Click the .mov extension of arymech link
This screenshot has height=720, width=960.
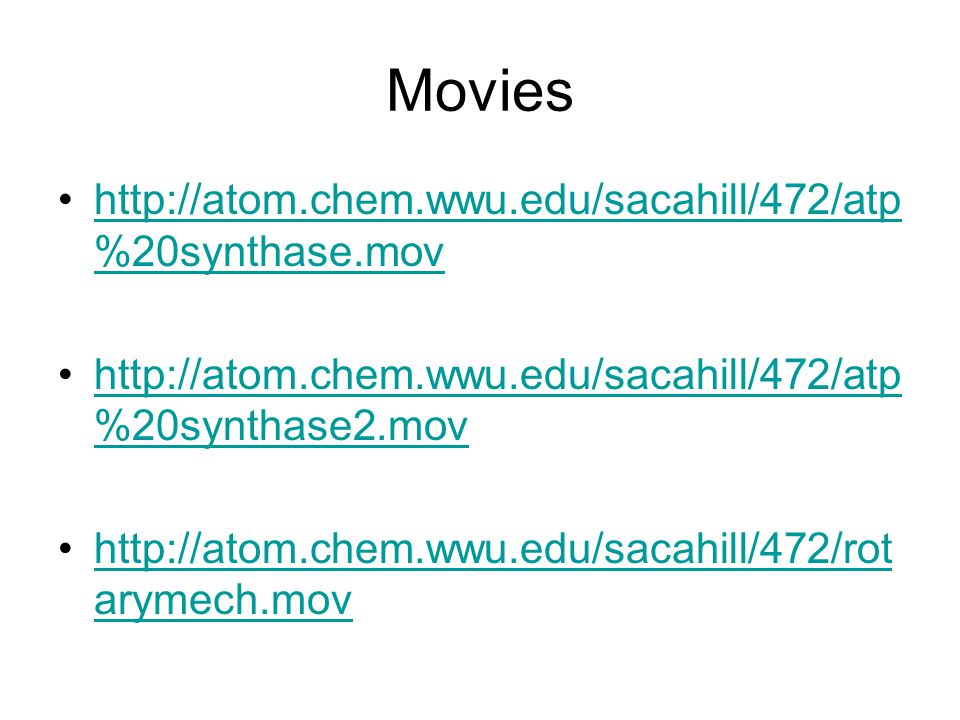pos(304,601)
